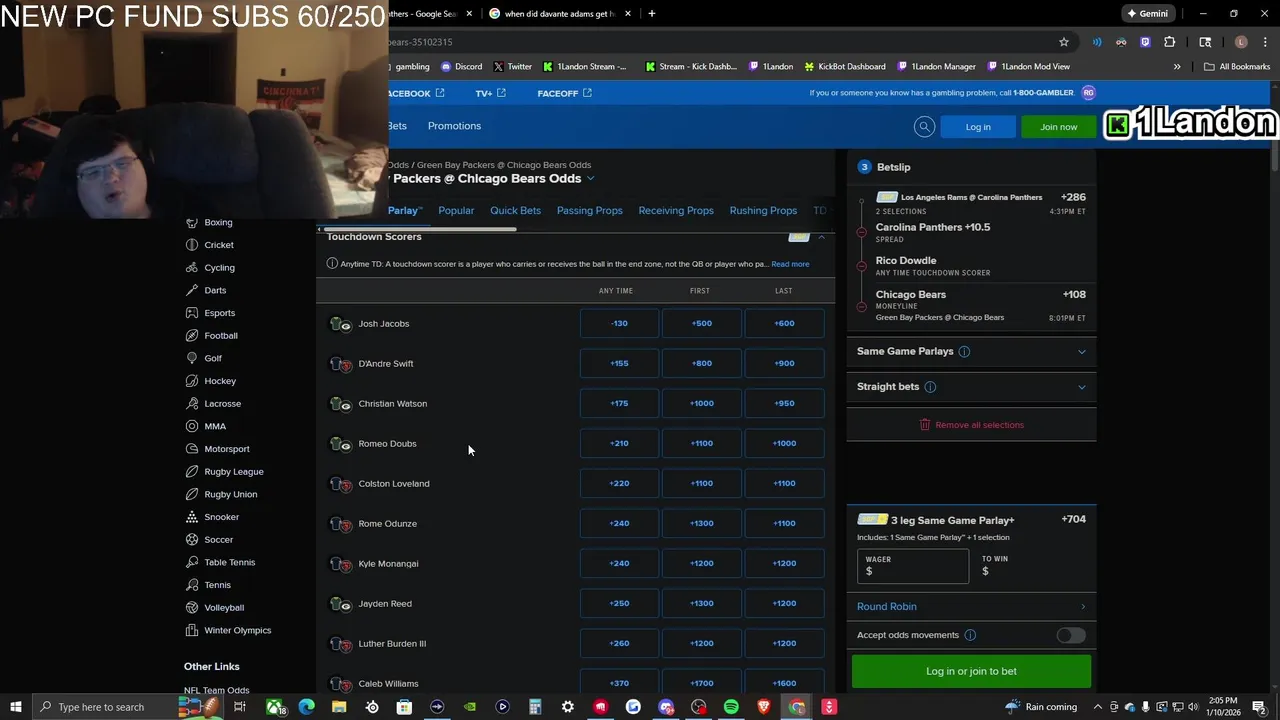
Task: Open the Chrome extensions puzzle icon
Action: point(1170,42)
